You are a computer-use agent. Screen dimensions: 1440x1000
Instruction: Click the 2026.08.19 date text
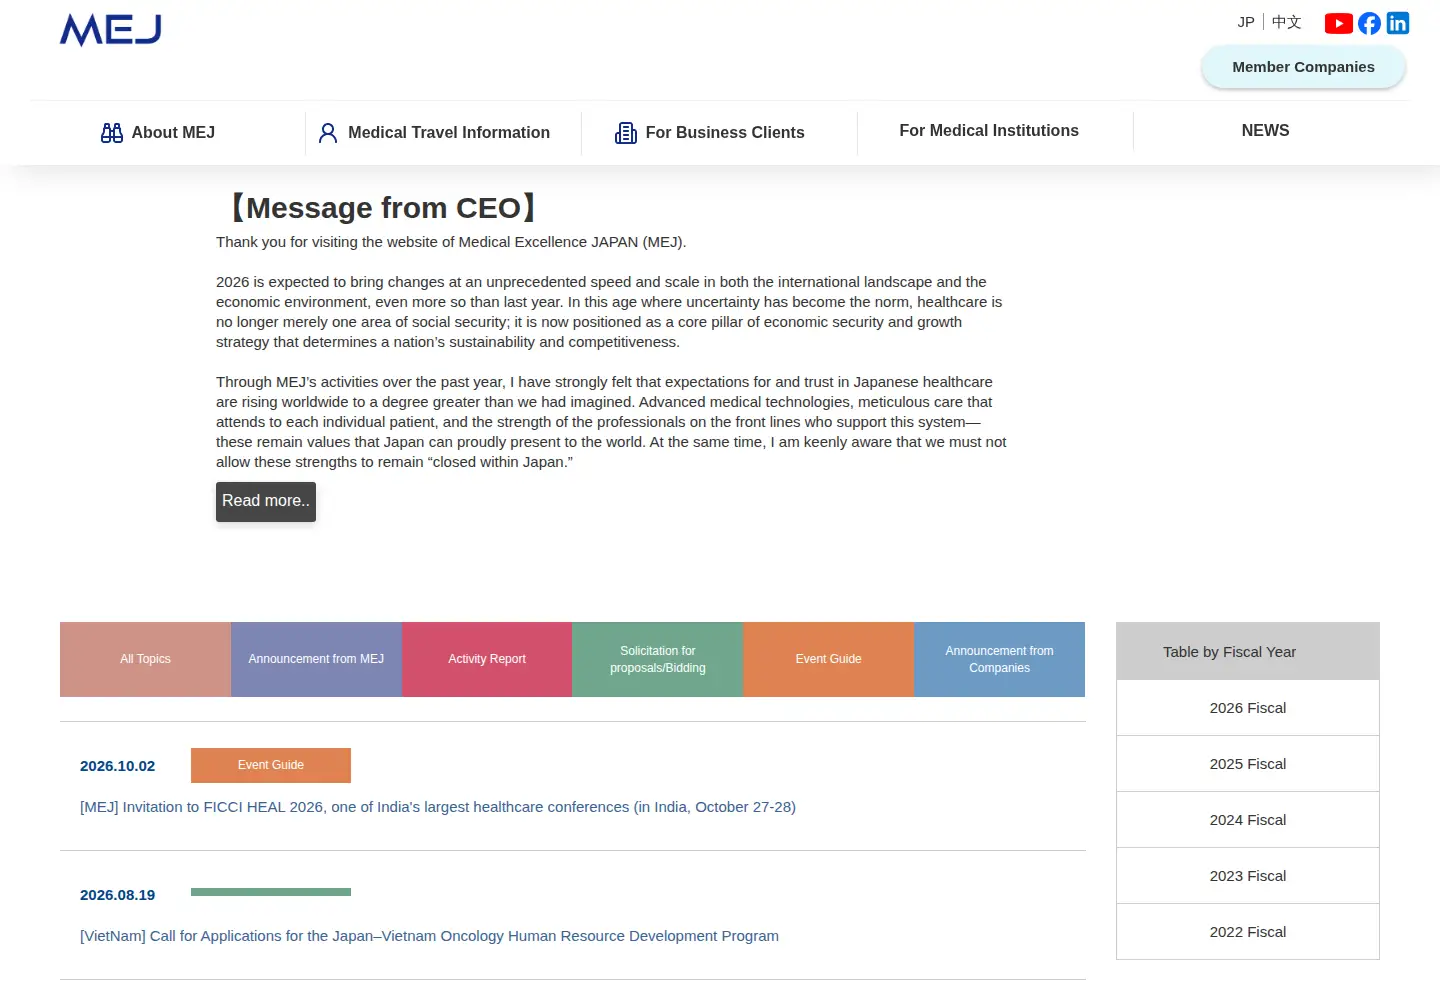click(x=118, y=895)
